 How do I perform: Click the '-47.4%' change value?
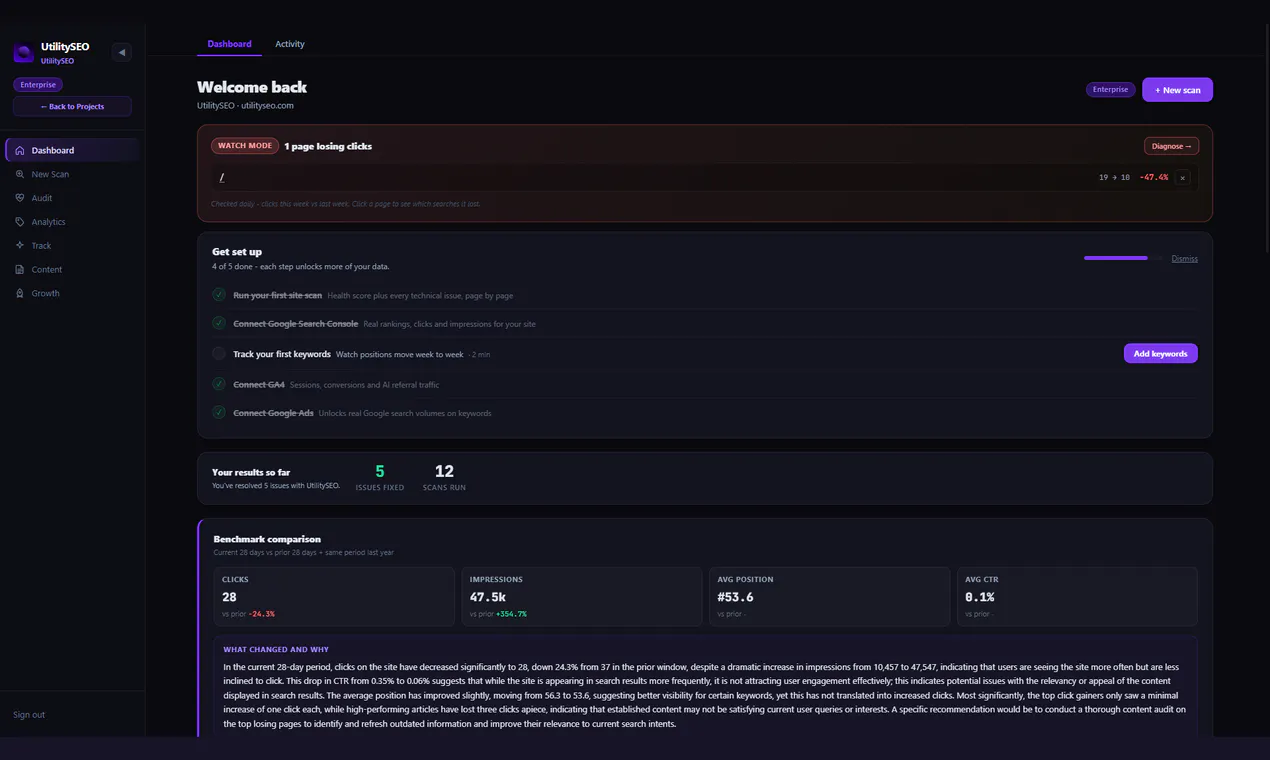pyautogui.click(x=1153, y=178)
